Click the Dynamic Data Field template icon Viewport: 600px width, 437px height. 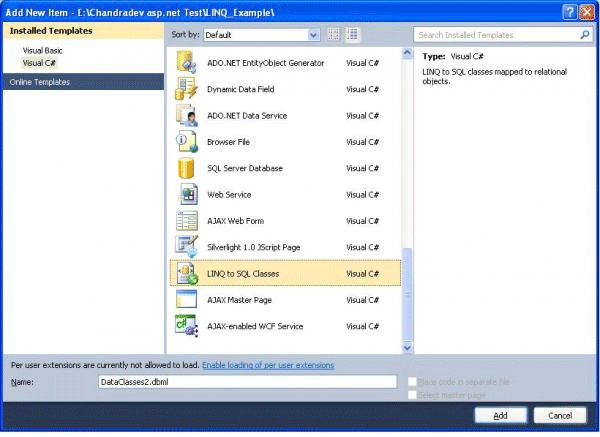coord(186,88)
